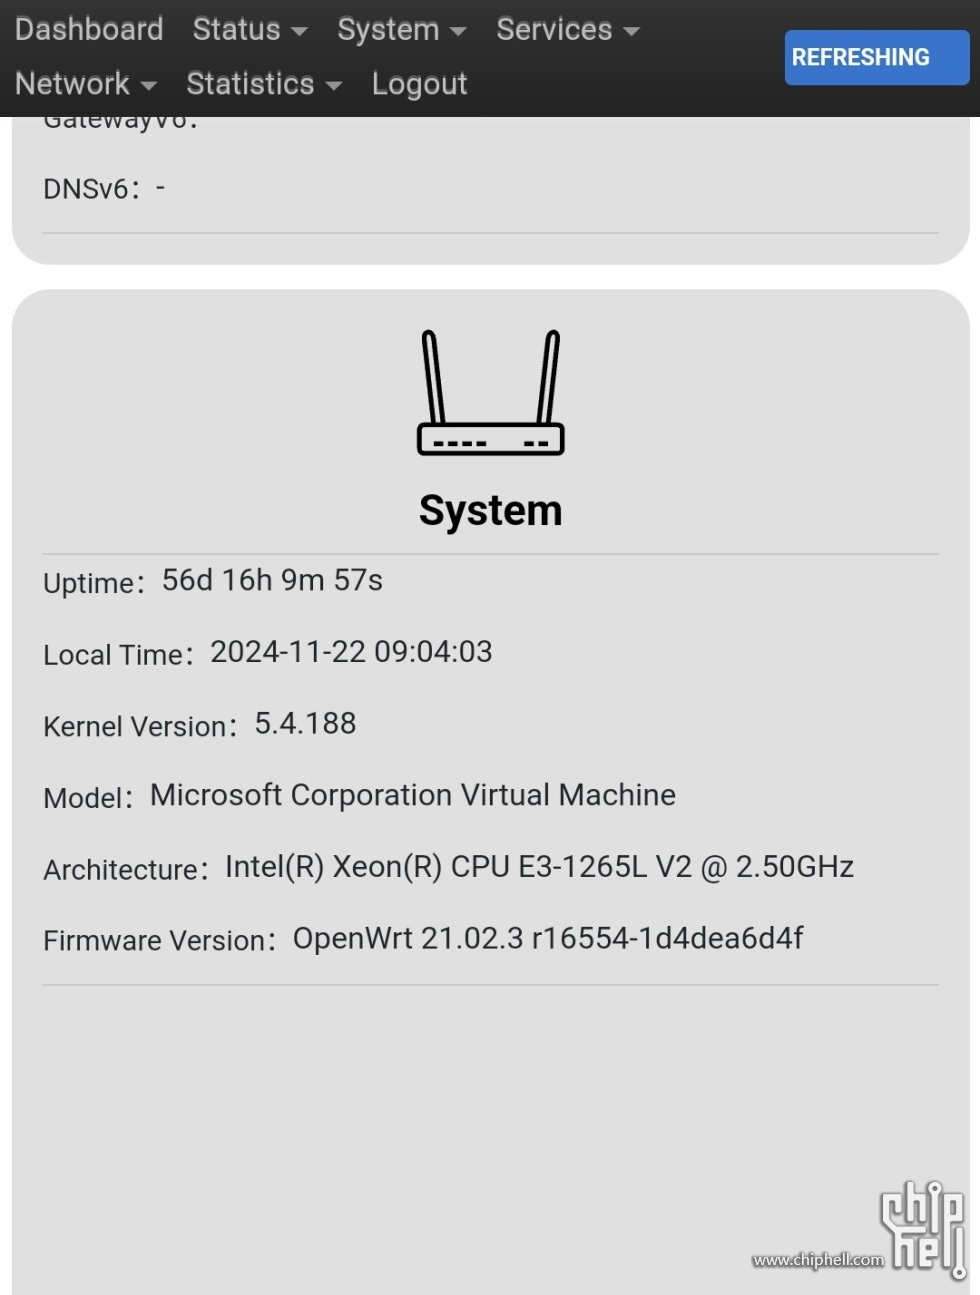980x1295 pixels.
Task: Click the Kernel Version label
Action: (x=140, y=726)
